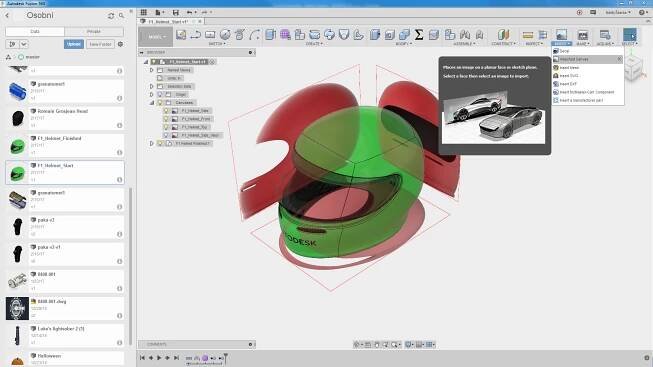Open the Display Settings monitor icon
Screen dimensions: 653x367
(409, 345)
